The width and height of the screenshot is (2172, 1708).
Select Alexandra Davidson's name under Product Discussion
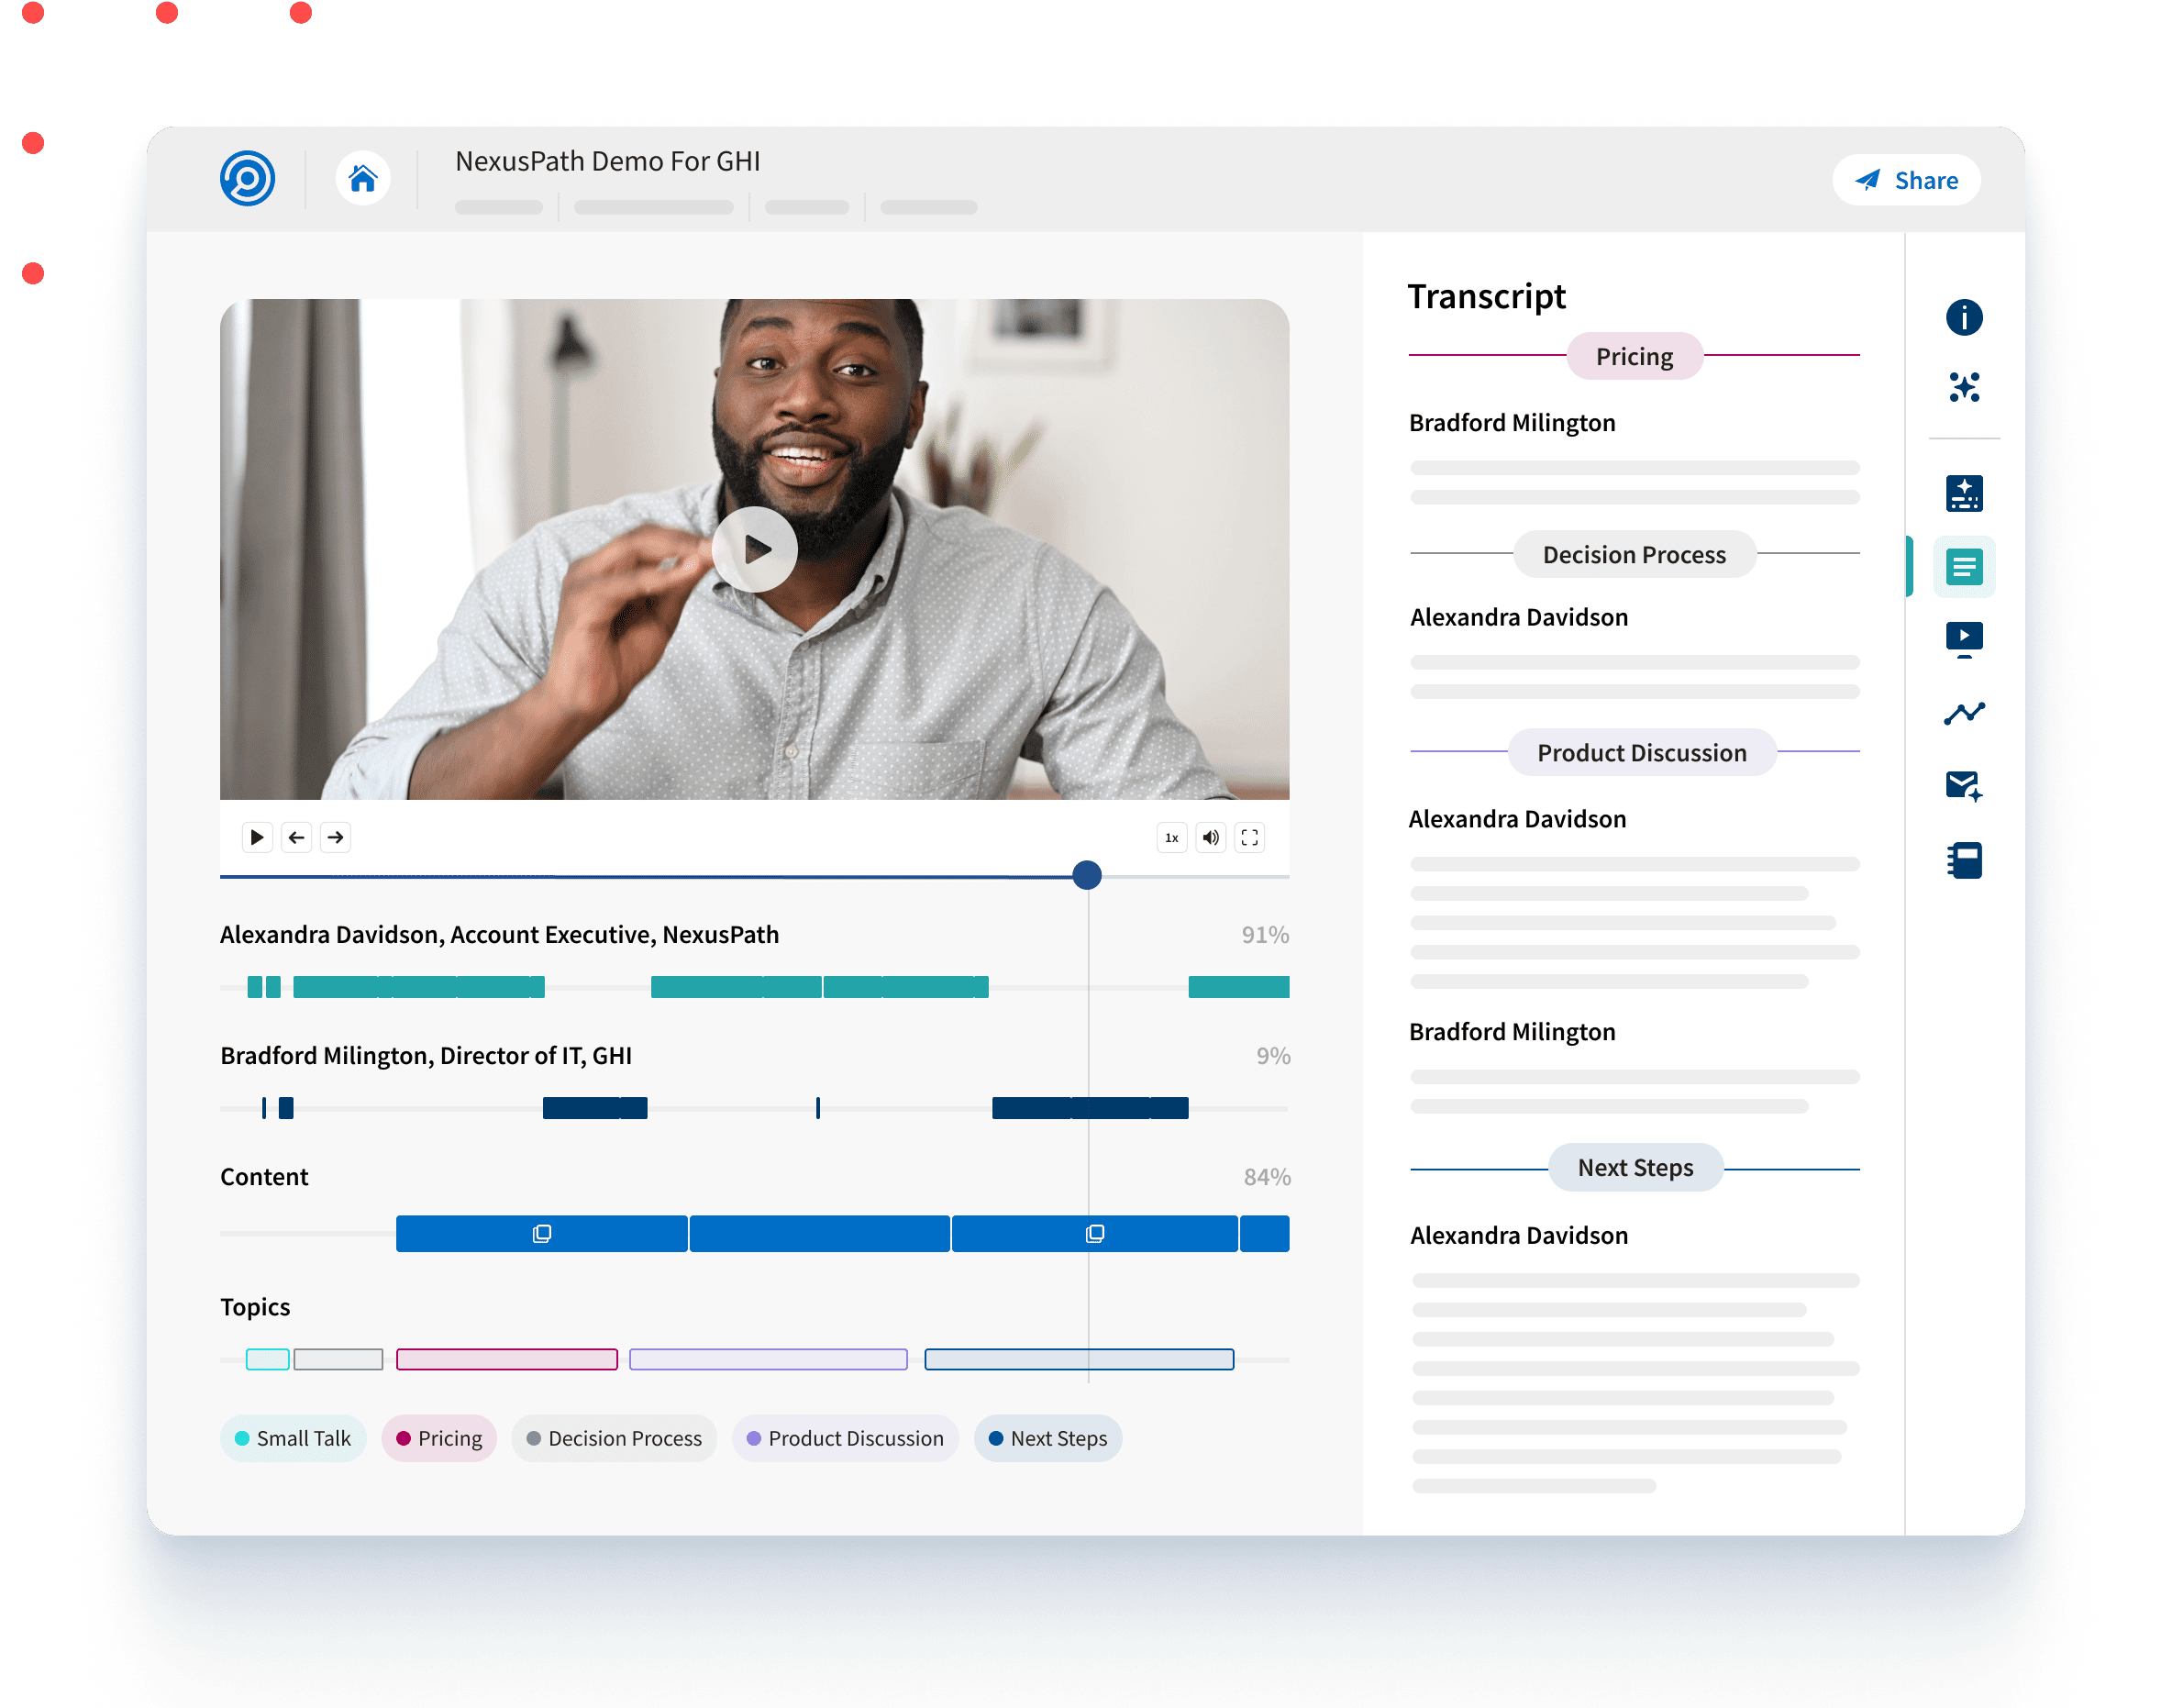pos(1517,818)
